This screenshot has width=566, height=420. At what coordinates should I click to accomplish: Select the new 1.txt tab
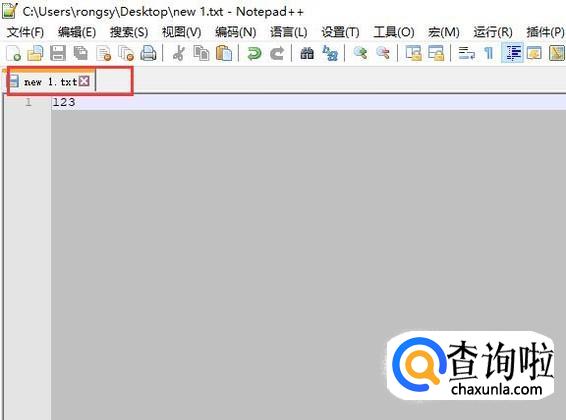pyautogui.click(x=49, y=82)
